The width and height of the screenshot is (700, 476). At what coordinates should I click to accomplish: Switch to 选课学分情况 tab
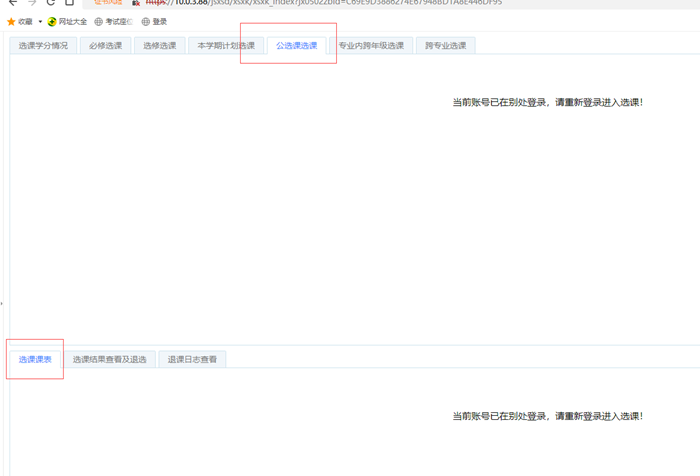point(43,46)
